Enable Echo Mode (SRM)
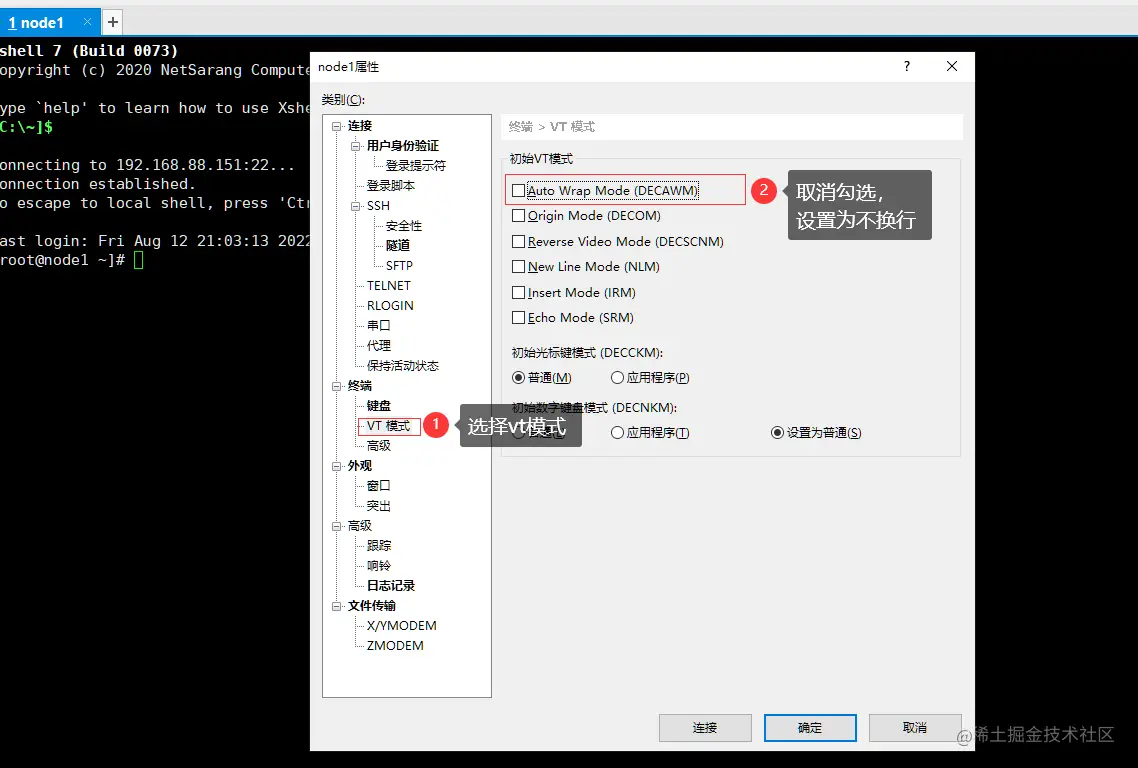1138x768 pixels. tap(518, 317)
